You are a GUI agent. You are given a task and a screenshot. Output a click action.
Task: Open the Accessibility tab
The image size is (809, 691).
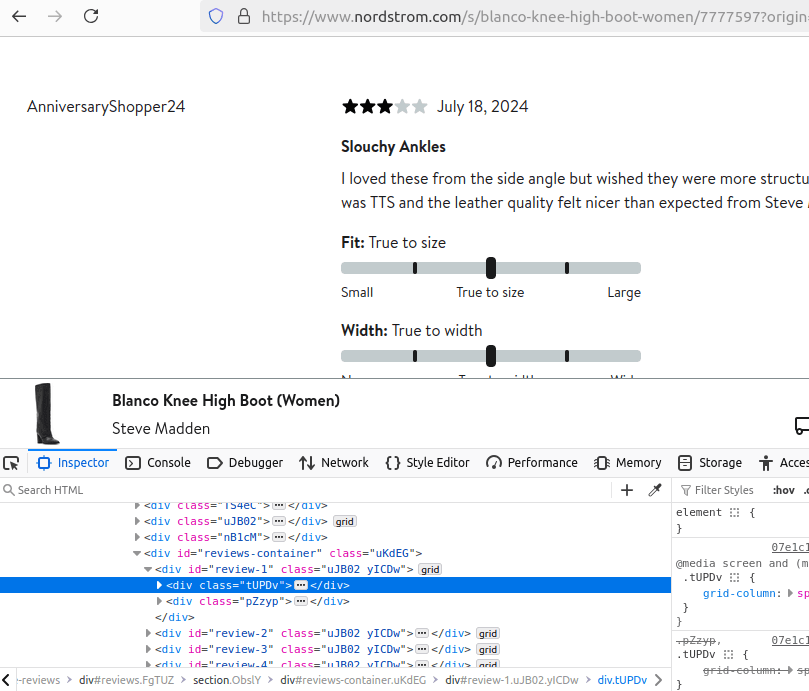(x=783, y=463)
